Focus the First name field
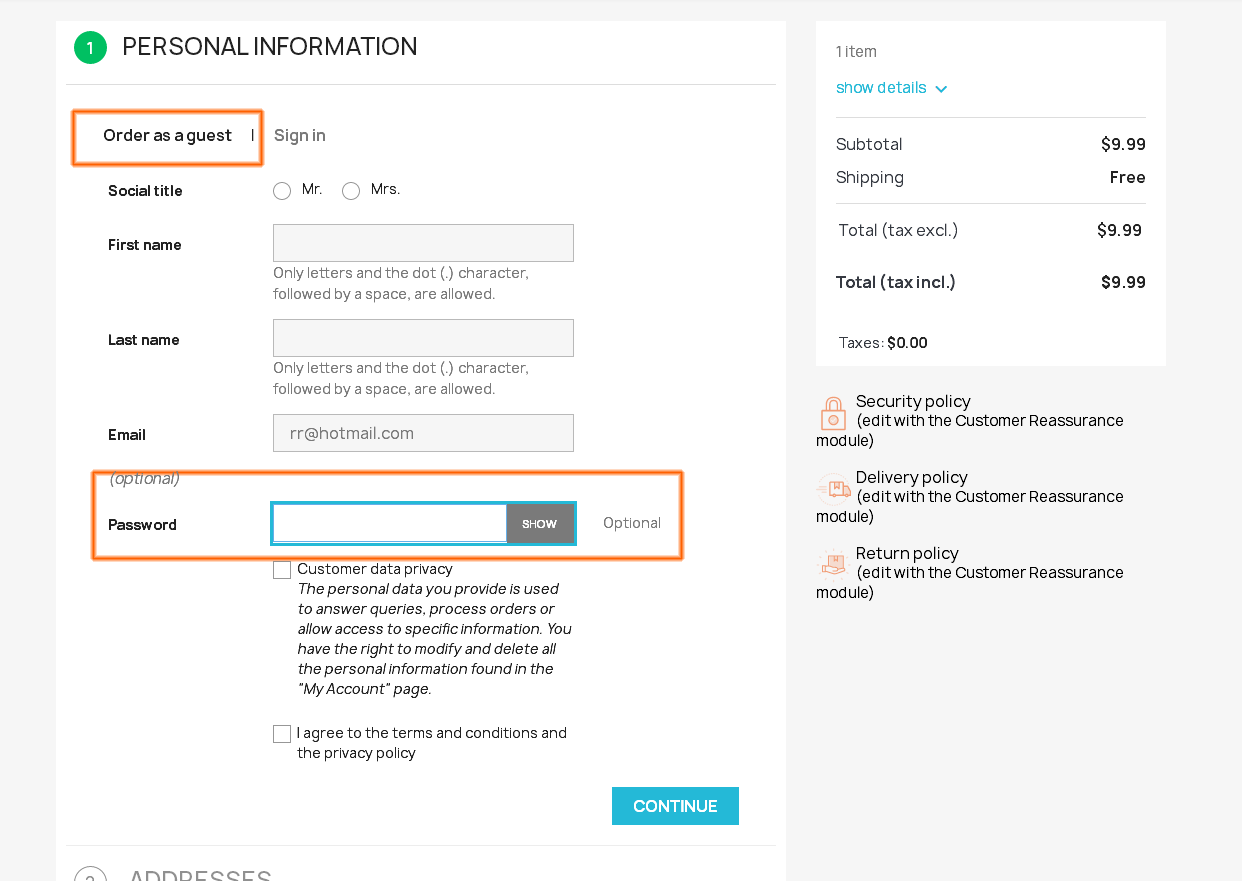1242x881 pixels. coord(423,243)
